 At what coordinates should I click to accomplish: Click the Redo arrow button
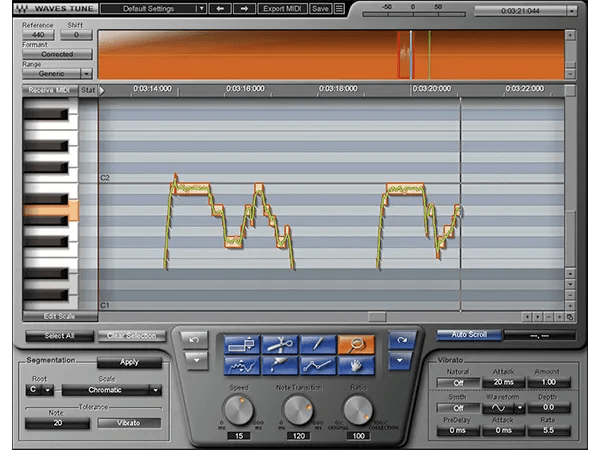(x=401, y=340)
